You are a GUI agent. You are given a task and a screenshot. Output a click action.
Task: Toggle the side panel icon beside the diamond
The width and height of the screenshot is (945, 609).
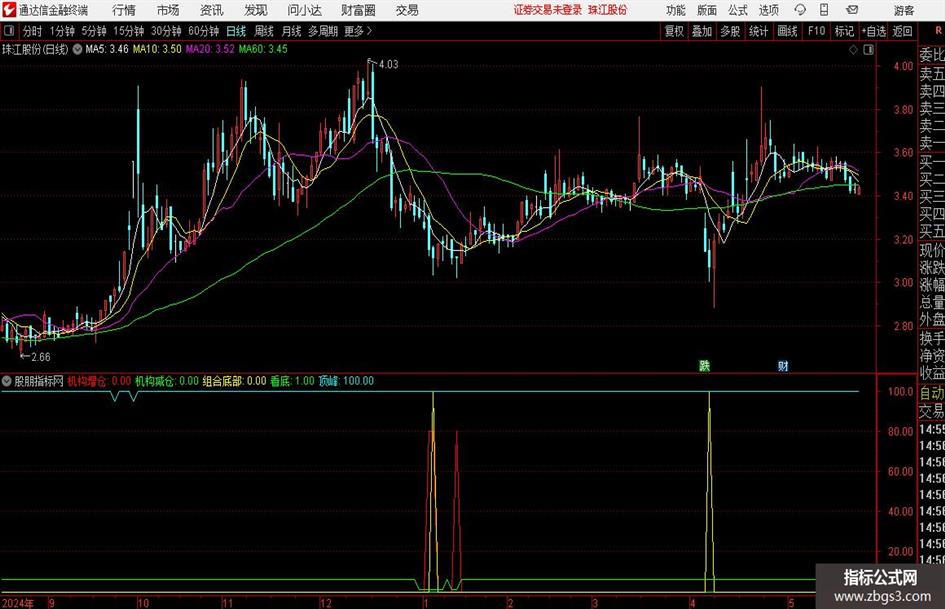pos(868,50)
